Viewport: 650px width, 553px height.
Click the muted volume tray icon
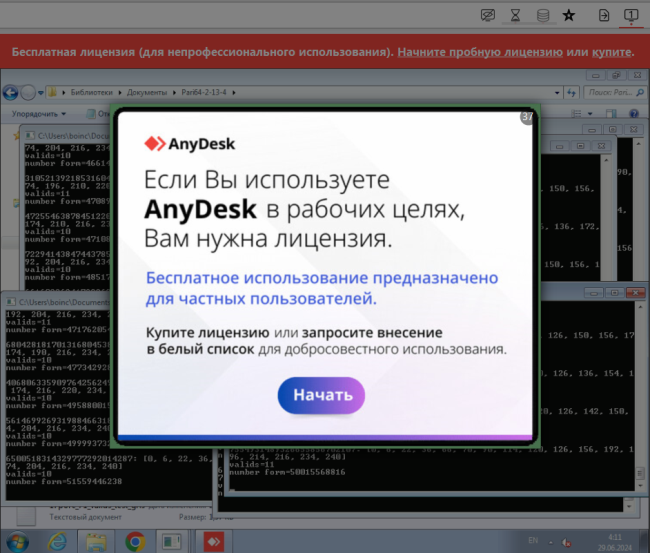pyautogui.click(x=566, y=542)
